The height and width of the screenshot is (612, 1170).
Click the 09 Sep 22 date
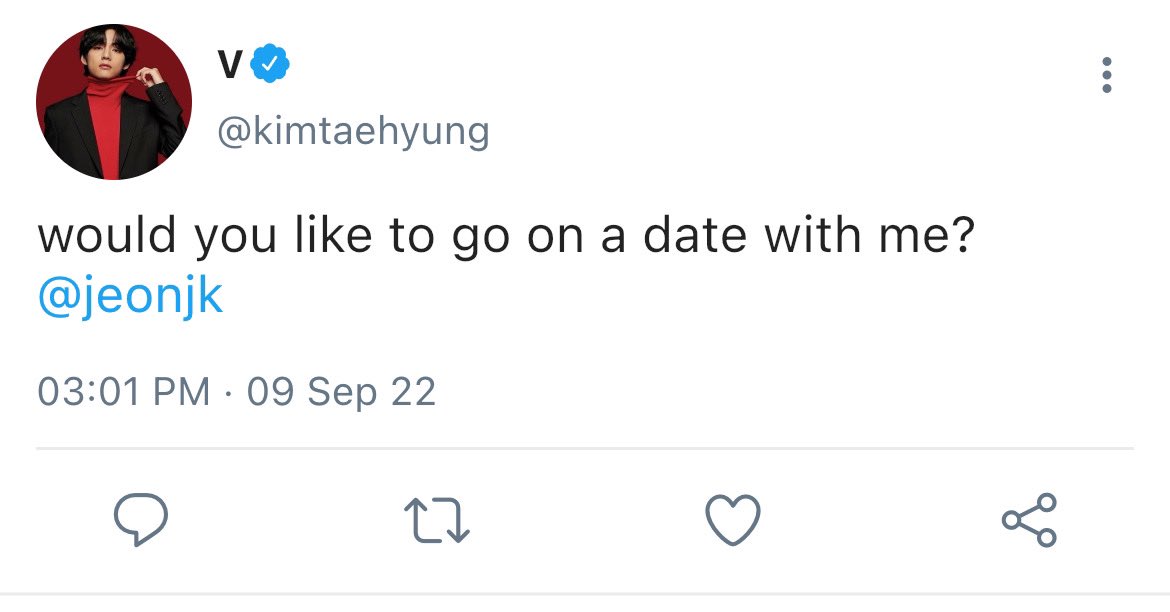[x=341, y=392]
